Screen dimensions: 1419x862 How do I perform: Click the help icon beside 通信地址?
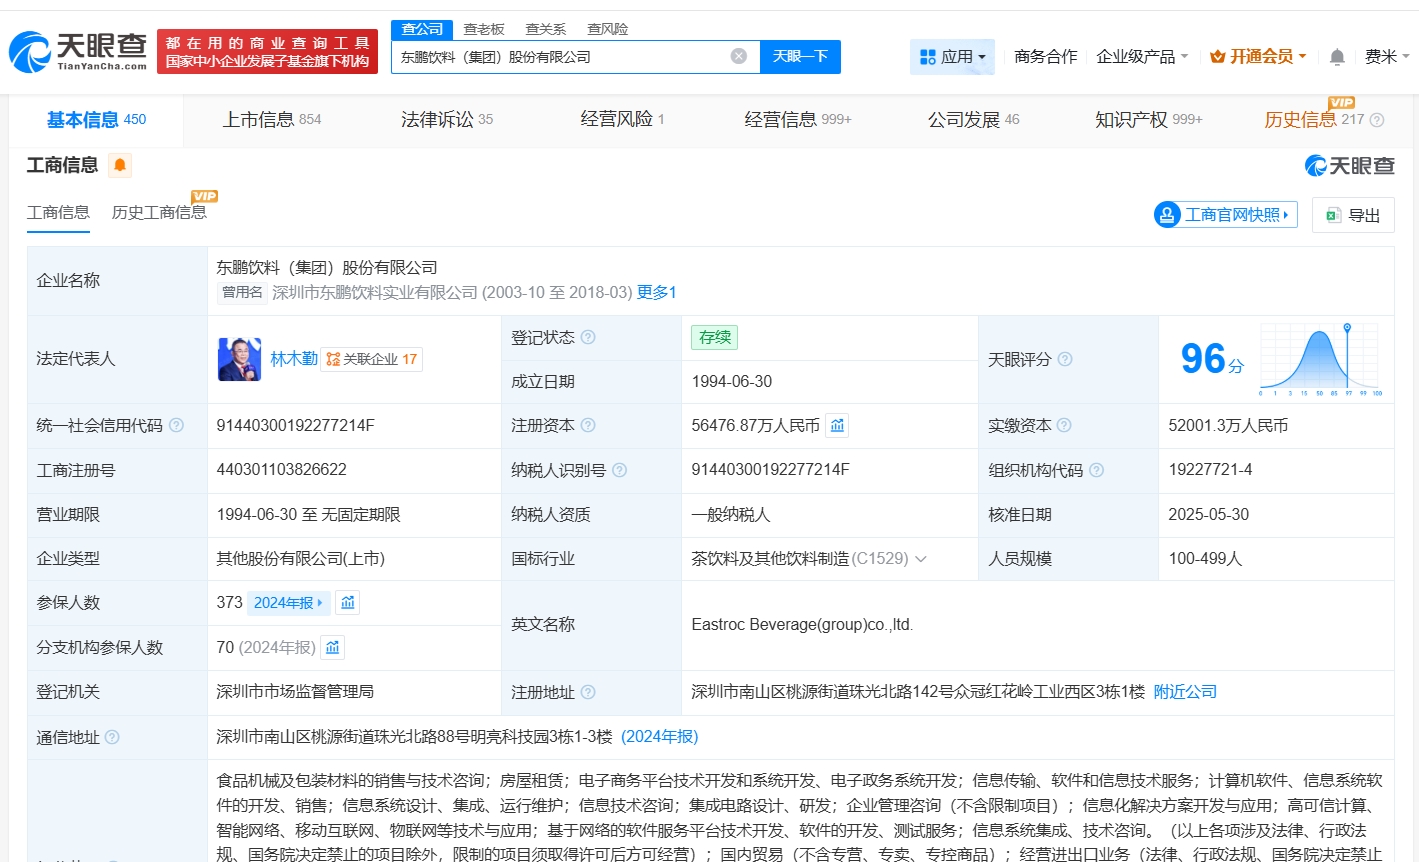point(112,737)
